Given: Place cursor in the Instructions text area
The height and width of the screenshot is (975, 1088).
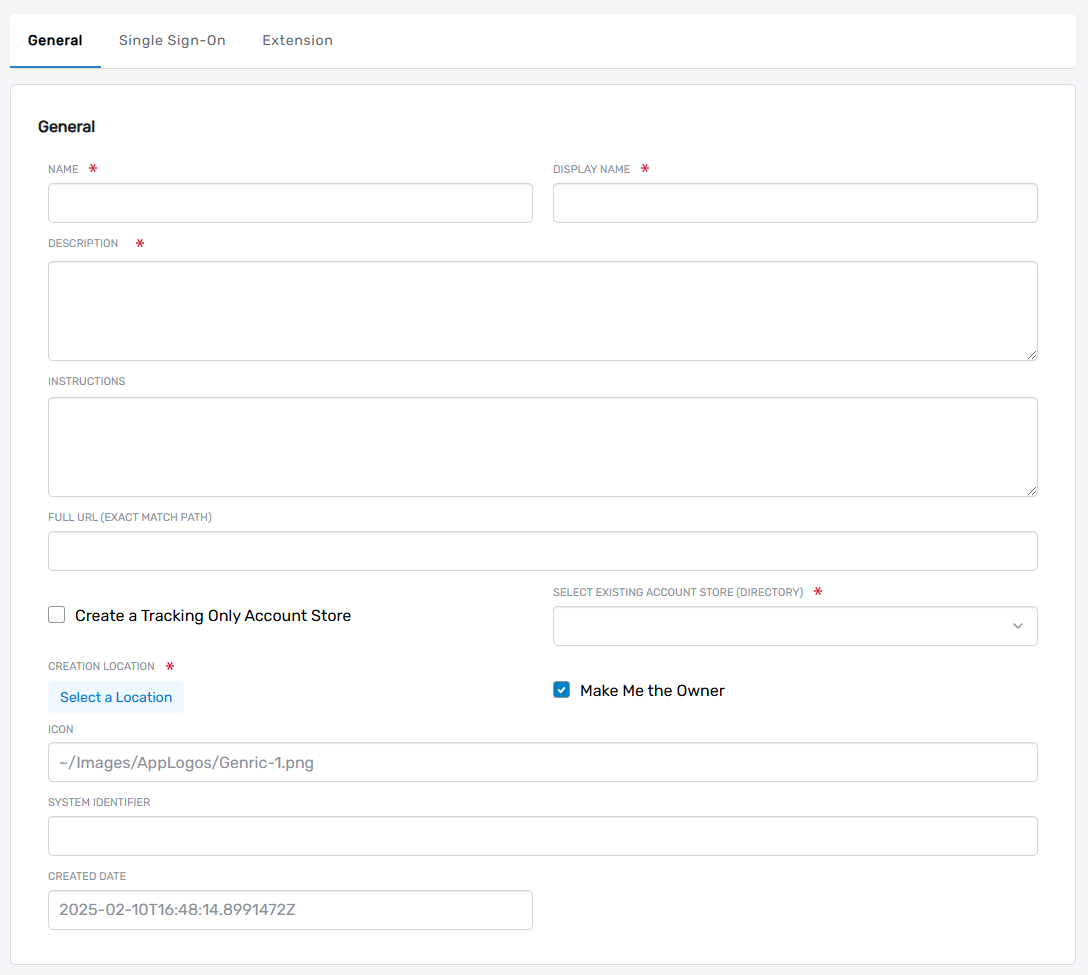Looking at the screenshot, I should 542,447.
